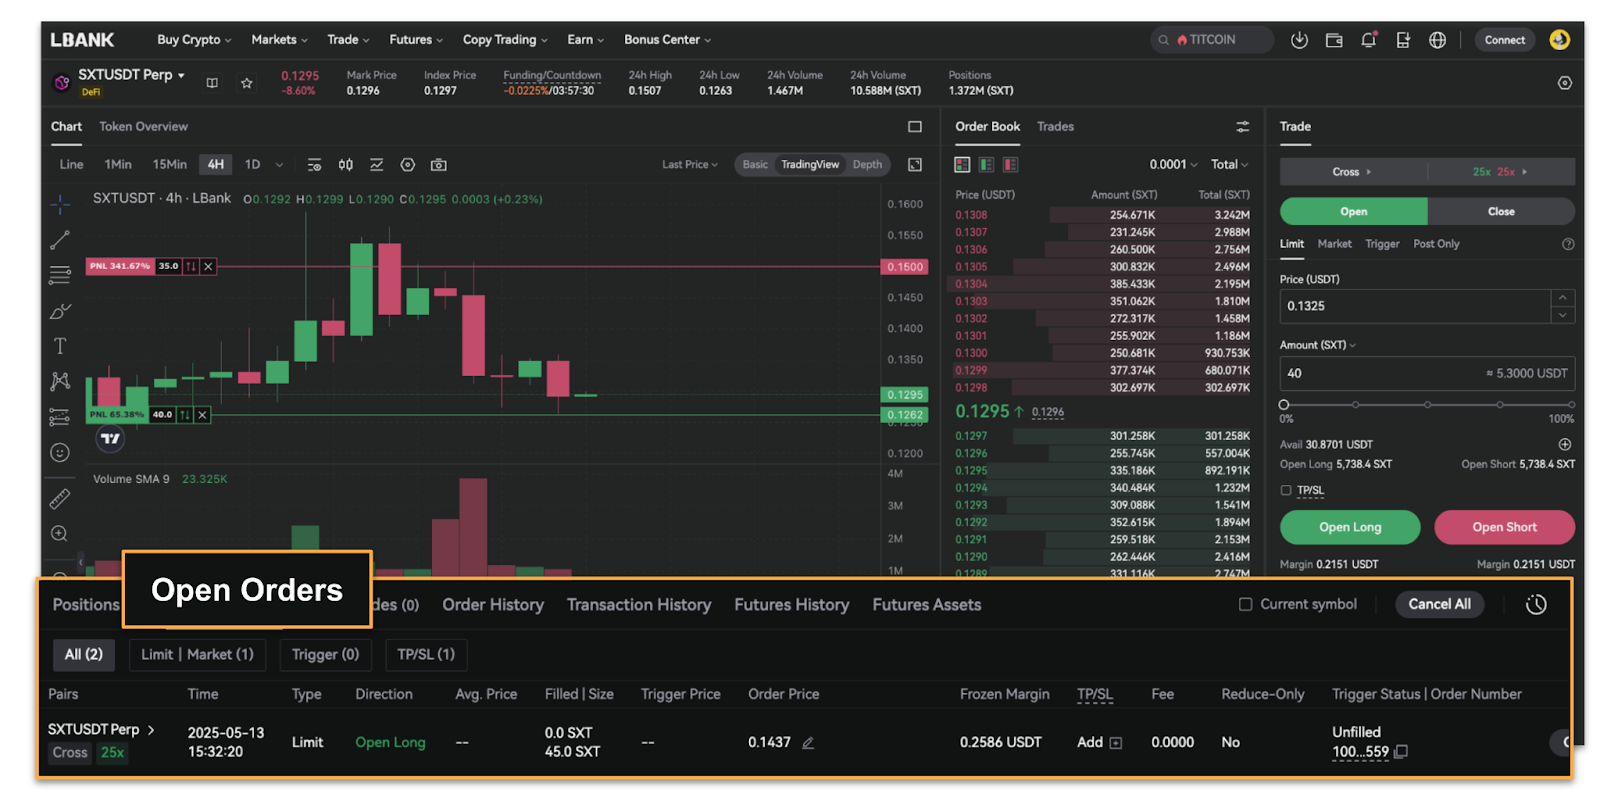Click the Amount input showing 40
The width and height of the screenshot is (1600, 790).
click(x=1427, y=373)
